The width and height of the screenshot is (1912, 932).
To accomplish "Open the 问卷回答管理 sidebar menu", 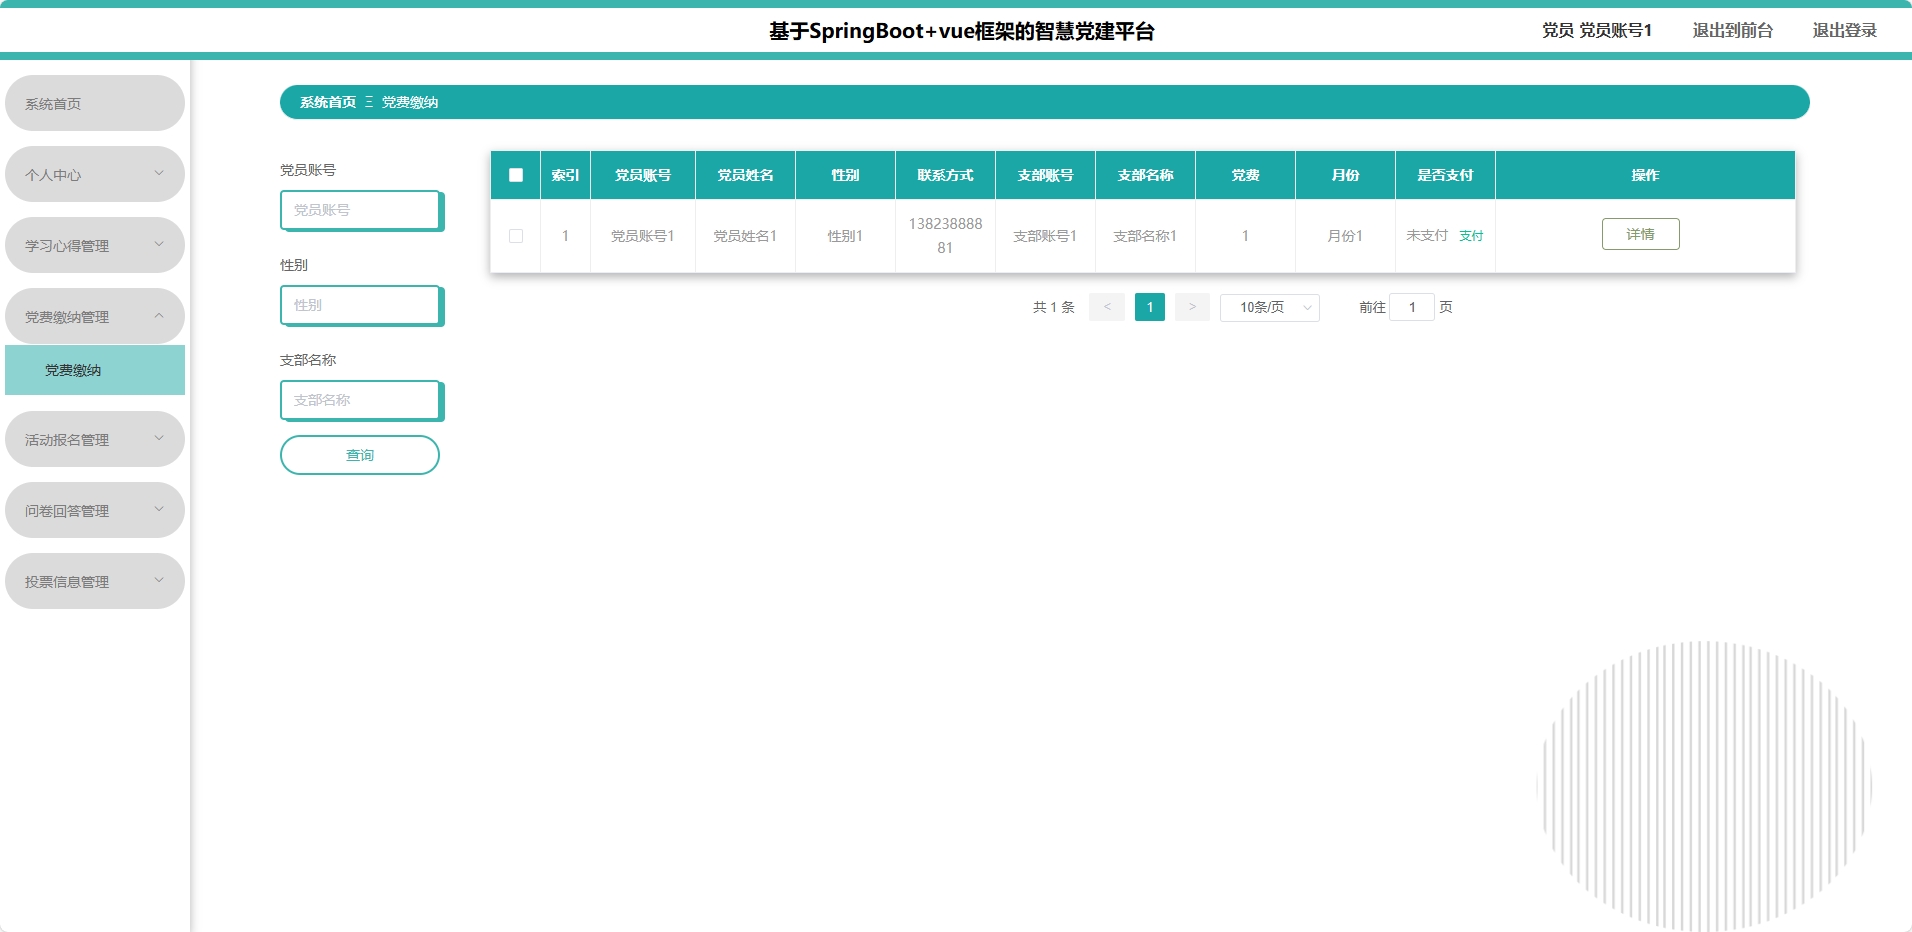I will click(x=95, y=510).
